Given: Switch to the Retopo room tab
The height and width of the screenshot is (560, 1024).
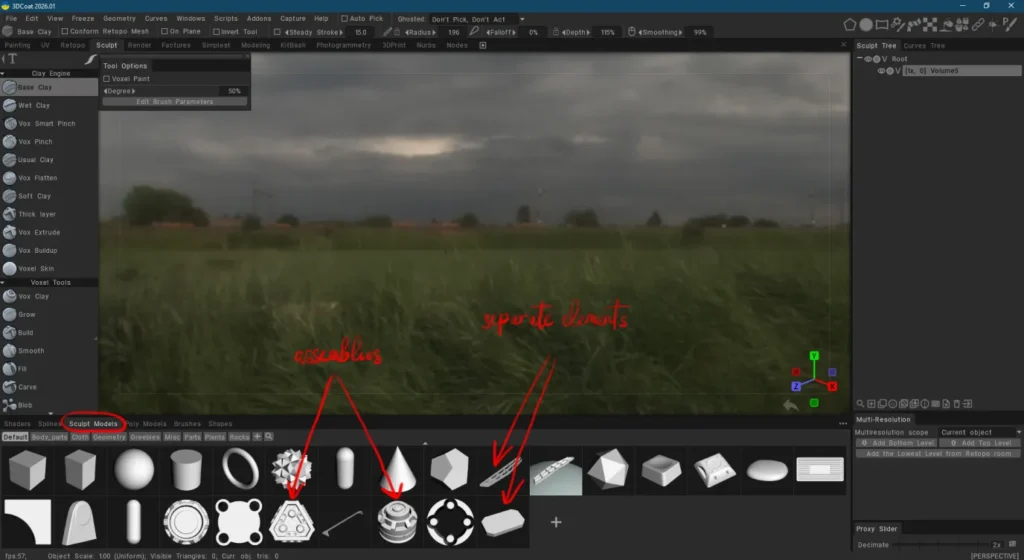Looking at the screenshot, I should pos(72,45).
